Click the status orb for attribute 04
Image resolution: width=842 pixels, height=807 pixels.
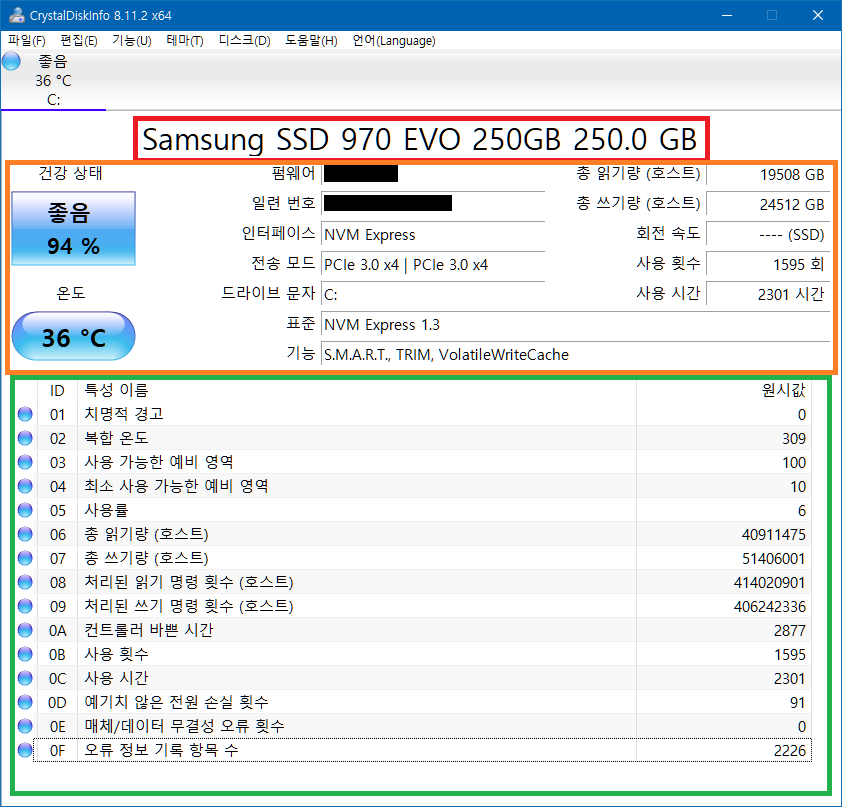(x=25, y=486)
